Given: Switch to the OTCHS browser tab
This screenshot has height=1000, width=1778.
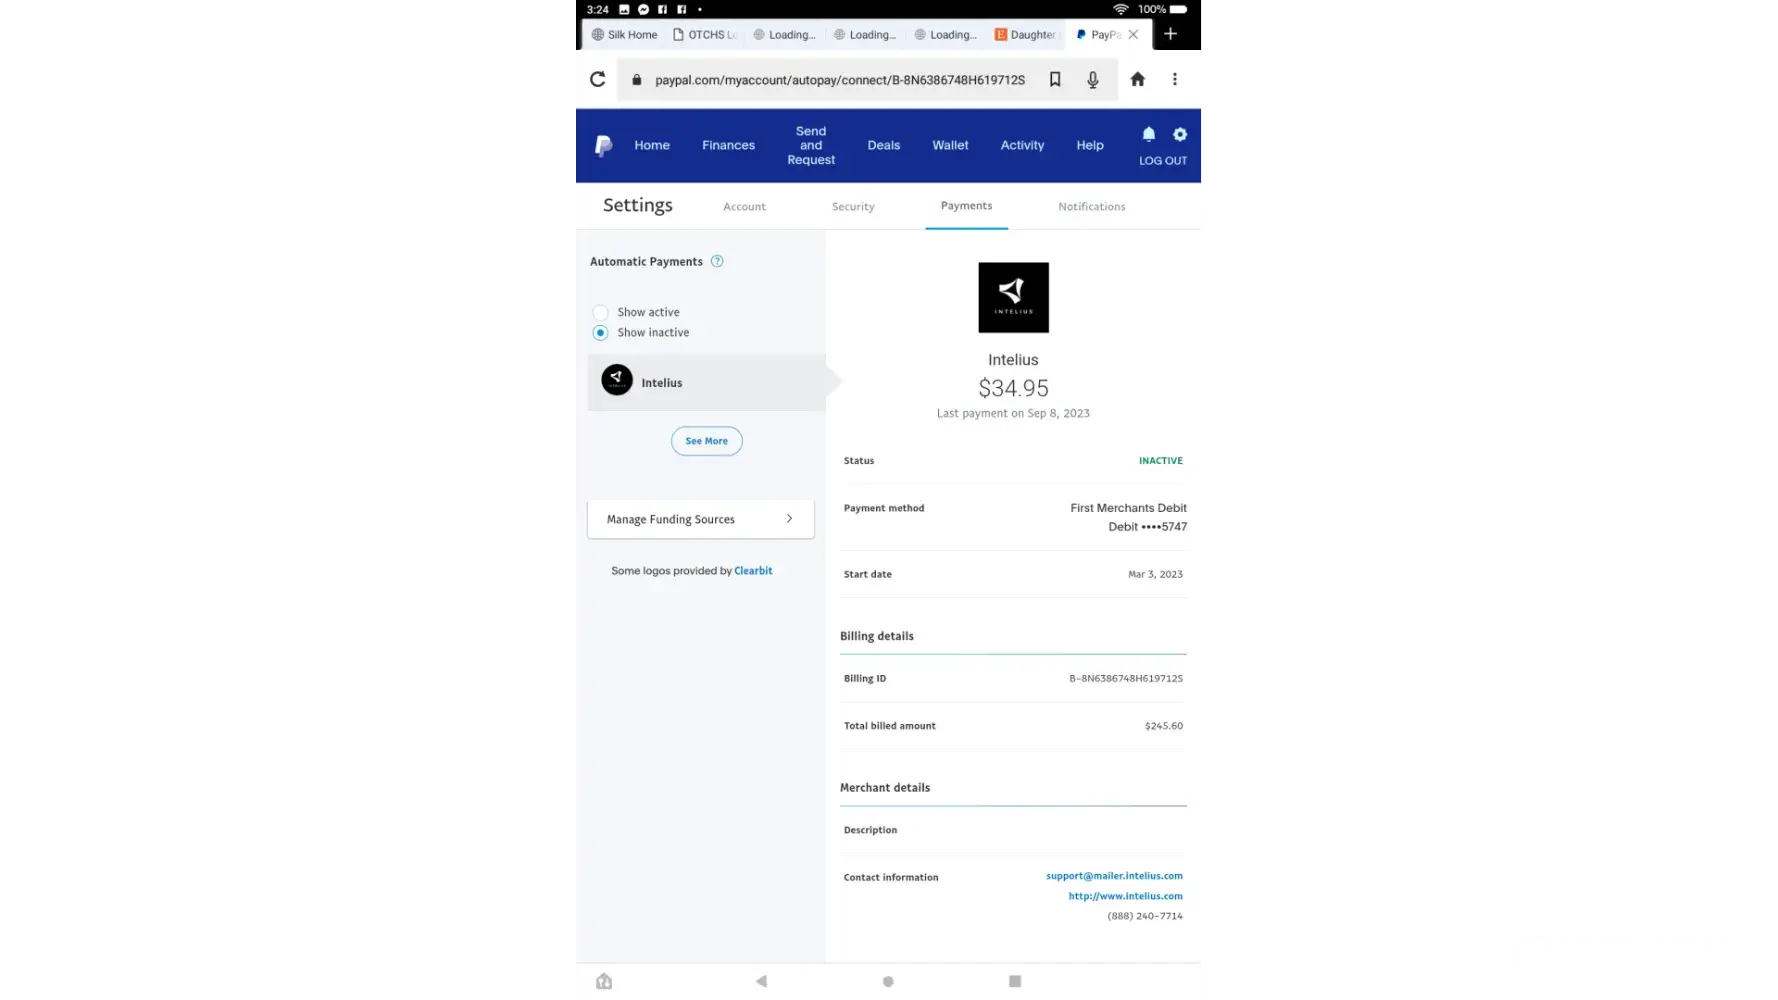Looking at the screenshot, I should [705, 34].
